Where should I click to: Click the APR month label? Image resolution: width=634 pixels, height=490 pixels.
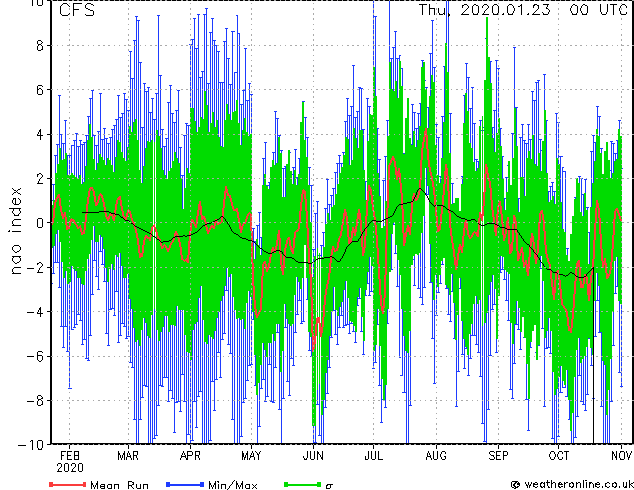pyautogui.click(x=190, y=456)
